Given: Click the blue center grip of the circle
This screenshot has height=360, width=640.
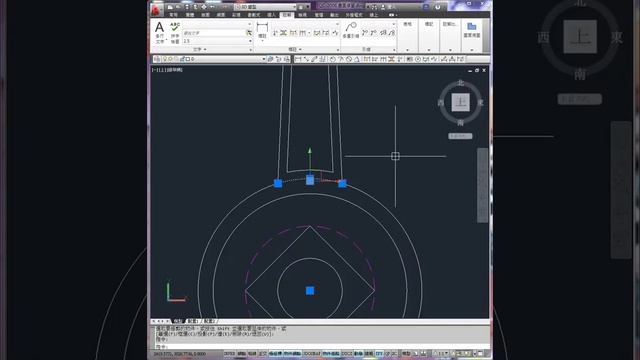Looking at the screenshot, I should 310,290.
